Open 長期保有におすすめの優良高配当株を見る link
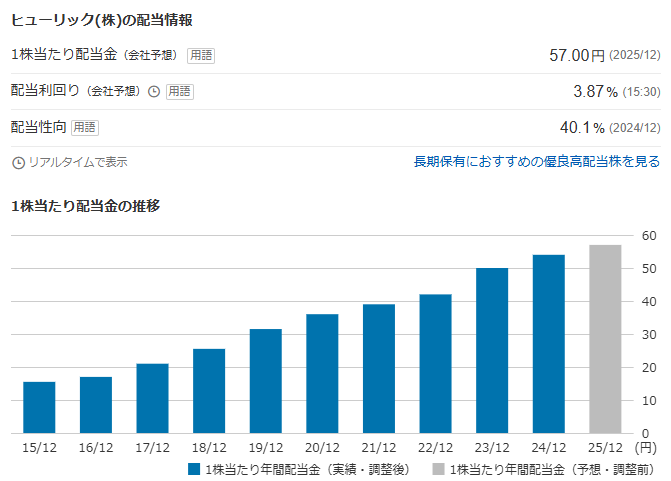The height and width of the screenshot is (481, 671). 537,162
